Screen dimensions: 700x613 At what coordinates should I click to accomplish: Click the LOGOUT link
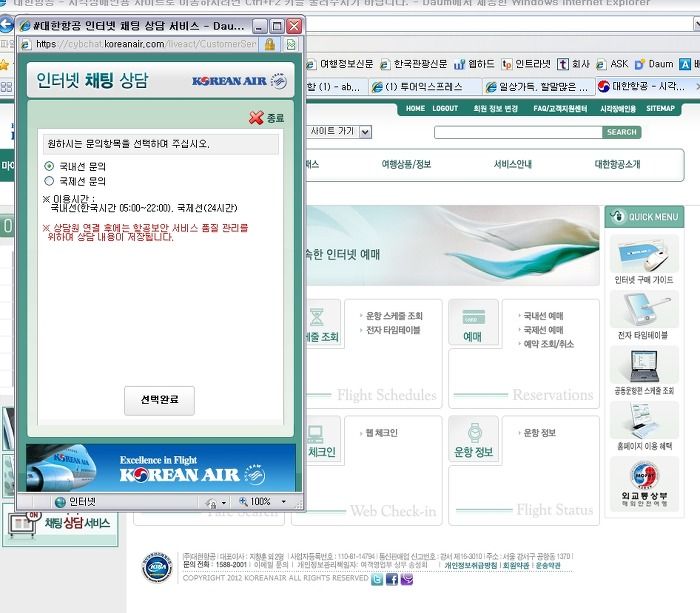pos(445,108)
